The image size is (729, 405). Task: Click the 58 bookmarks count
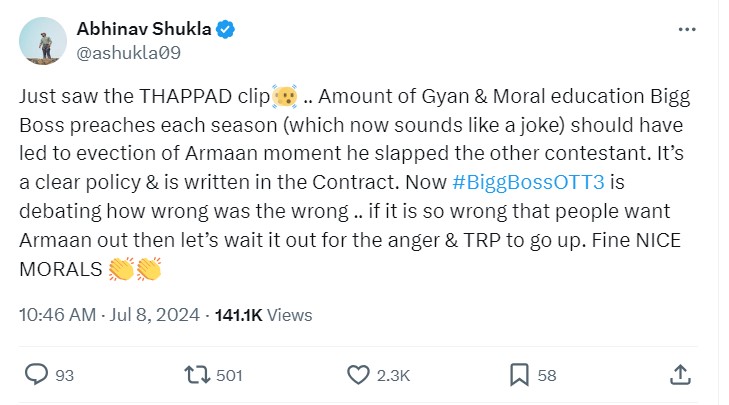(x=547, y=376)
